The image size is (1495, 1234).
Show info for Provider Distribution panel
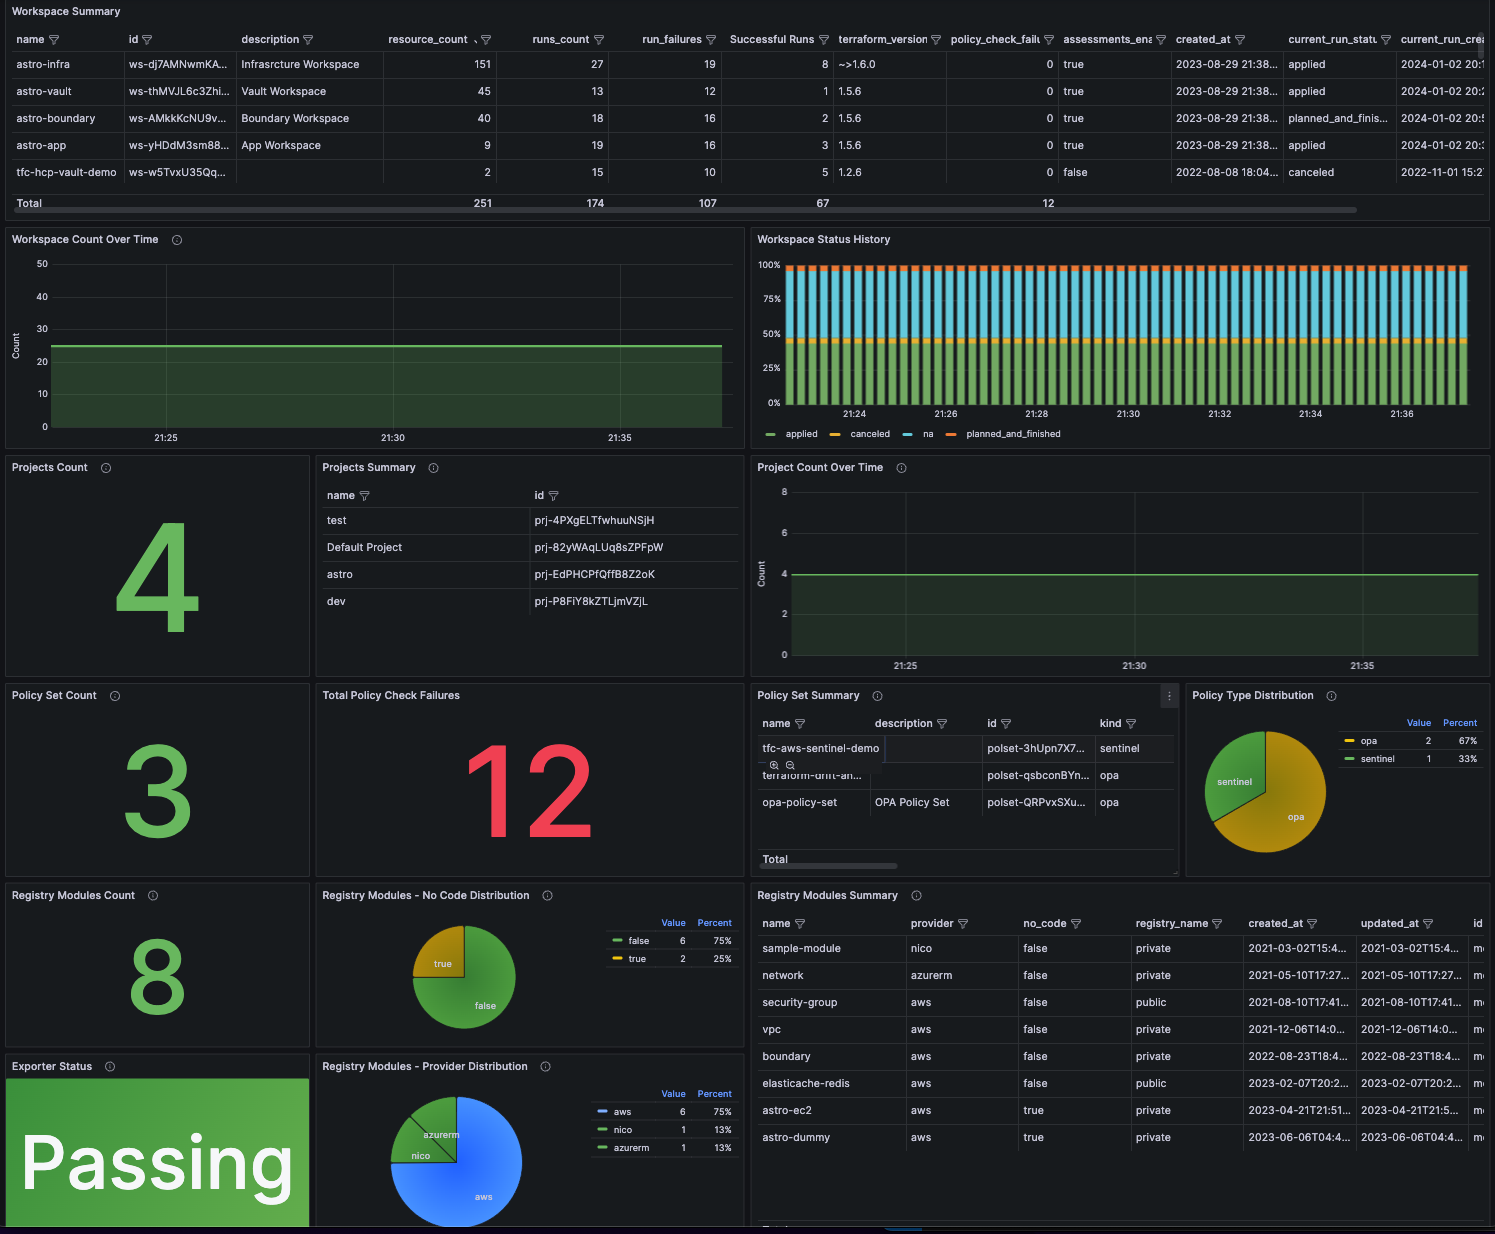546,1067
